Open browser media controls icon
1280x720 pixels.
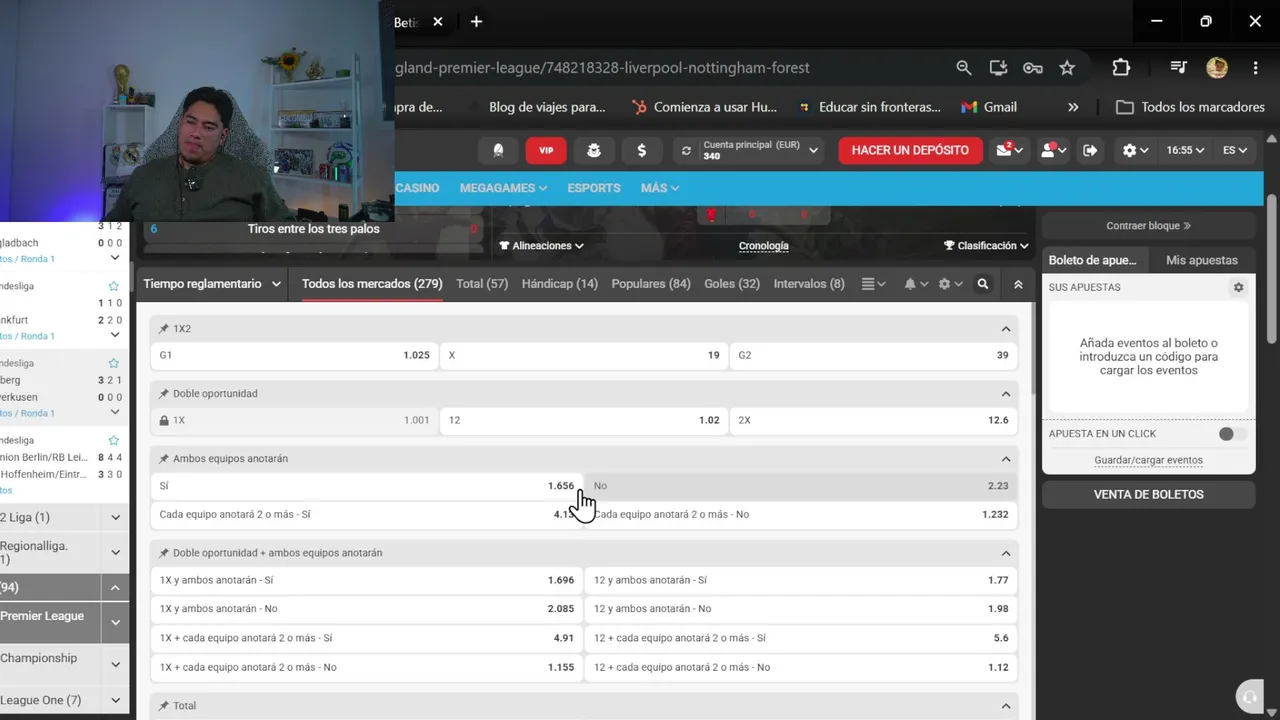pyautogui.click(x=1178, y=68)
